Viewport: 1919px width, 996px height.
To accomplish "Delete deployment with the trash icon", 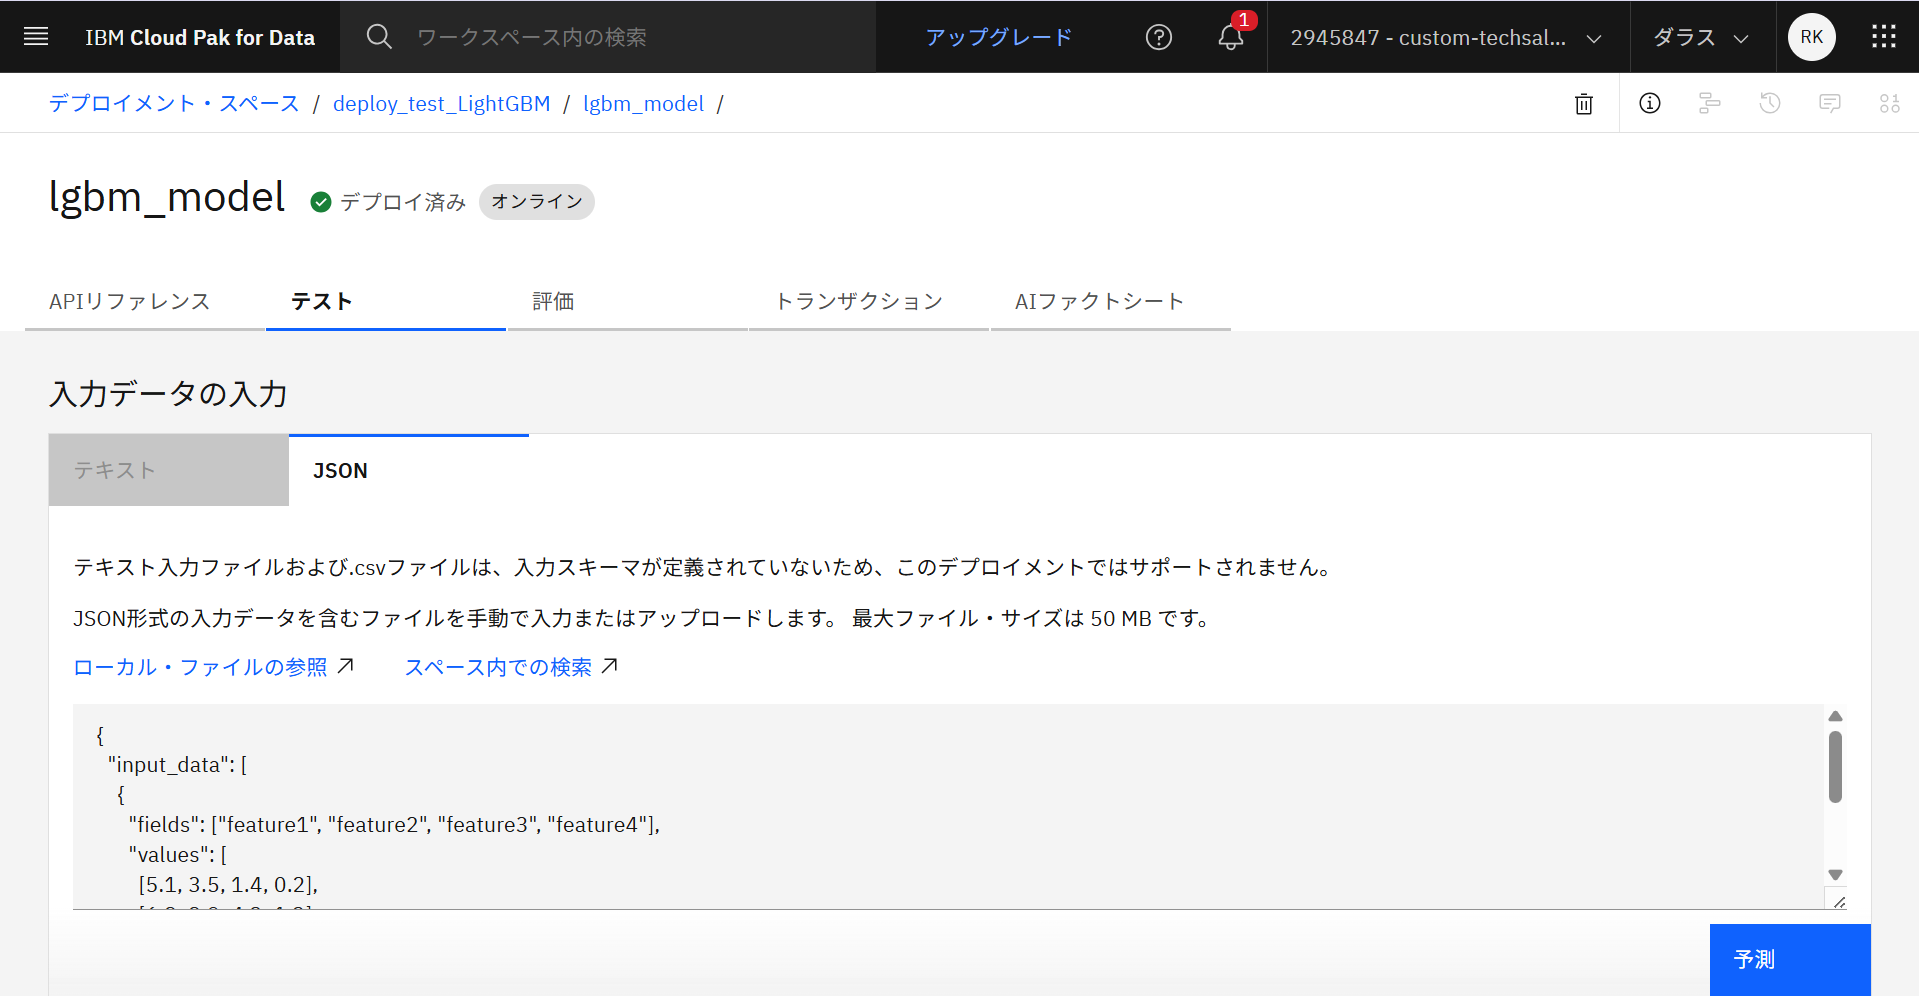I will click(1584, 103).
